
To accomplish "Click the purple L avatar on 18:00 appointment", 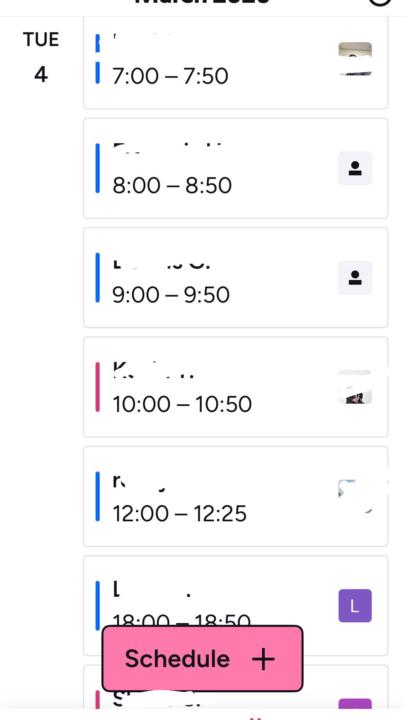I will point(355,606).
